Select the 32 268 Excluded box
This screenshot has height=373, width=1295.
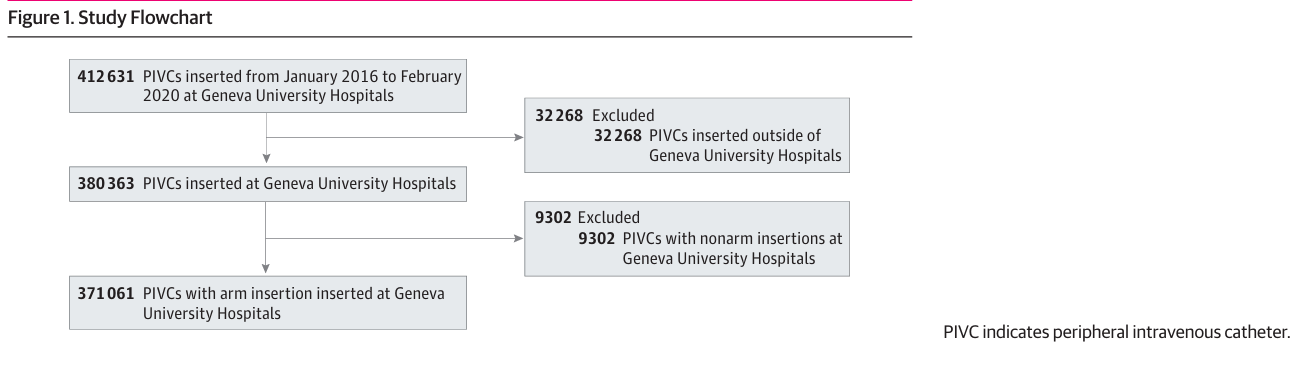pyautogui.click(x=688, y=136)
